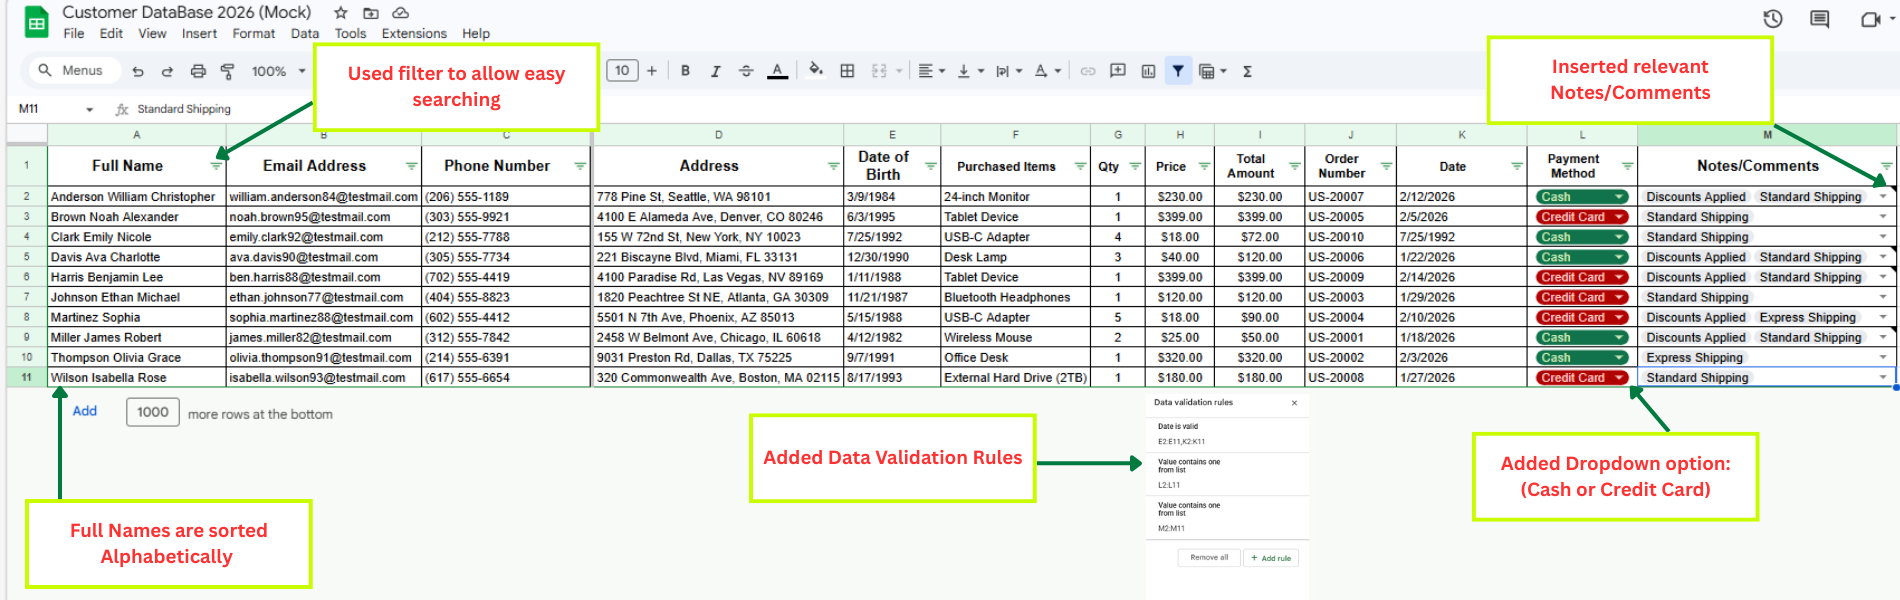Screen dimensions: 1900x600
Task: Open the Format menu
Action: 254,33
